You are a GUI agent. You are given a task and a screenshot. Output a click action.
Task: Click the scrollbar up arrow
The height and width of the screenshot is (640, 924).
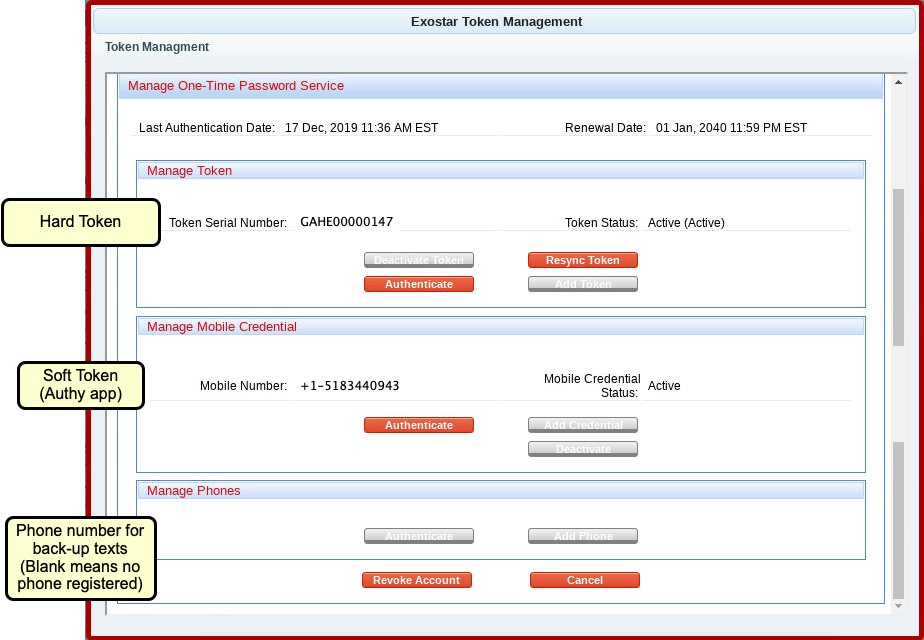898,82
